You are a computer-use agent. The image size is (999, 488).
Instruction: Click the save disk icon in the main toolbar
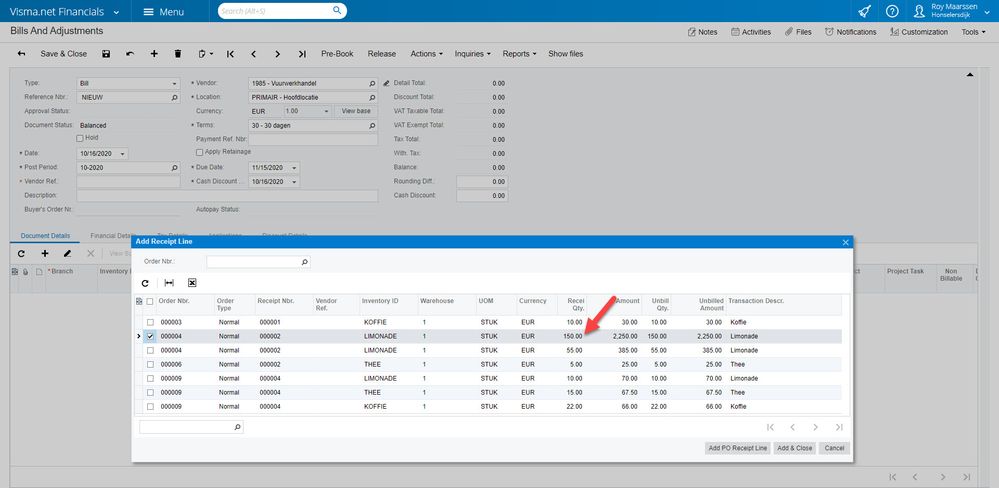tap(106, 53)
